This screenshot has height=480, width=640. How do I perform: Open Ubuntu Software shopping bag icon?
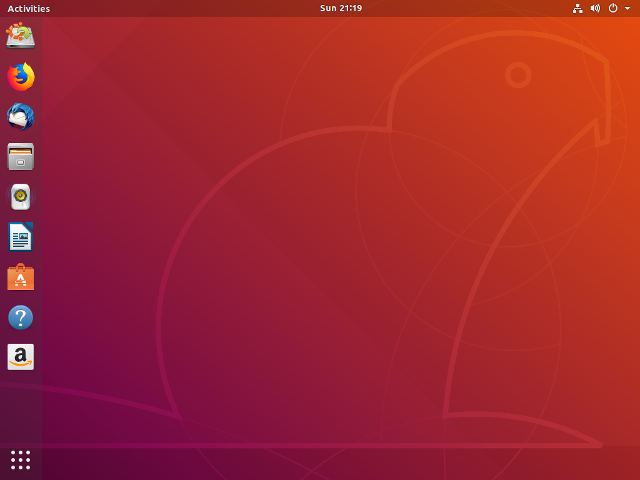click(x=21, y=277)
